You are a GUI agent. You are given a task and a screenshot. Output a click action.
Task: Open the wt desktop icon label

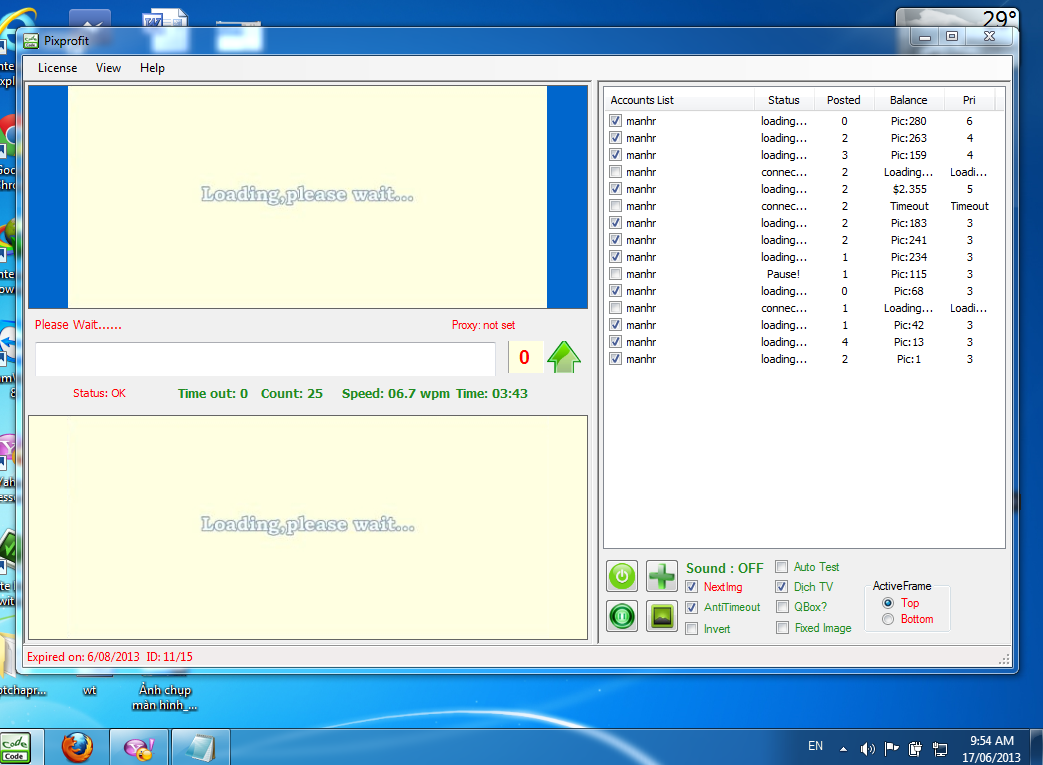90,690
